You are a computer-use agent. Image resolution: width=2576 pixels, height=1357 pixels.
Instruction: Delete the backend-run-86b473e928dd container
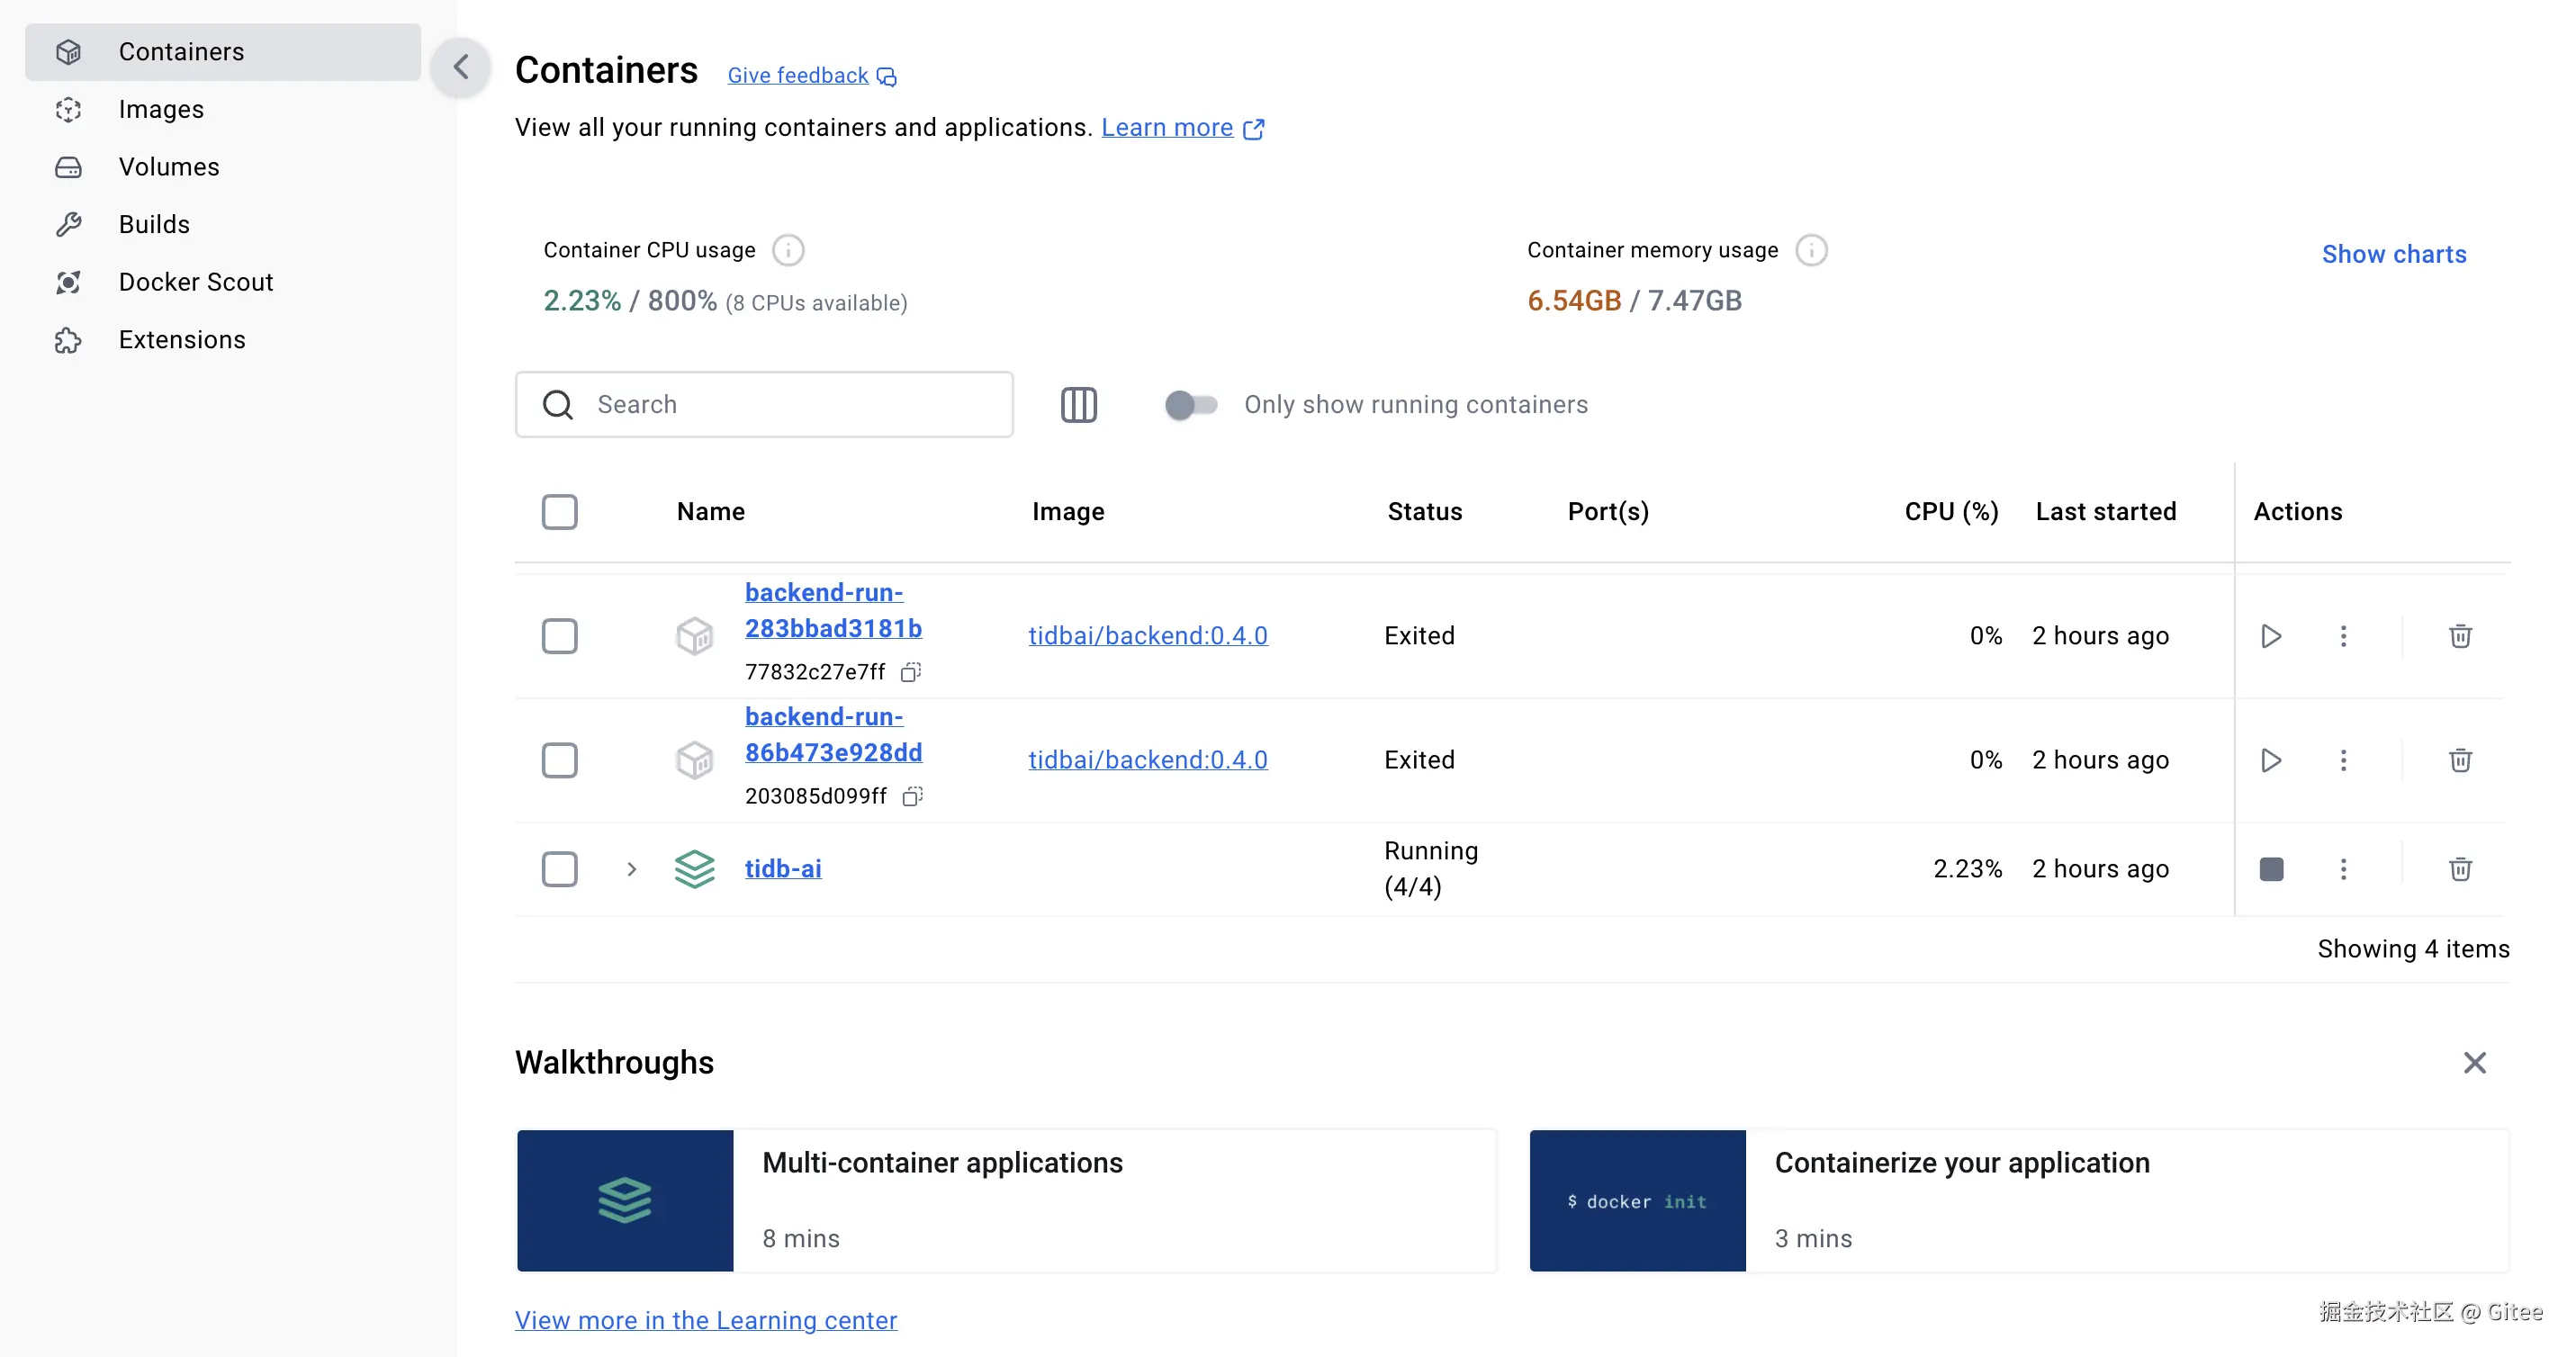click(x=2460, y=760)
